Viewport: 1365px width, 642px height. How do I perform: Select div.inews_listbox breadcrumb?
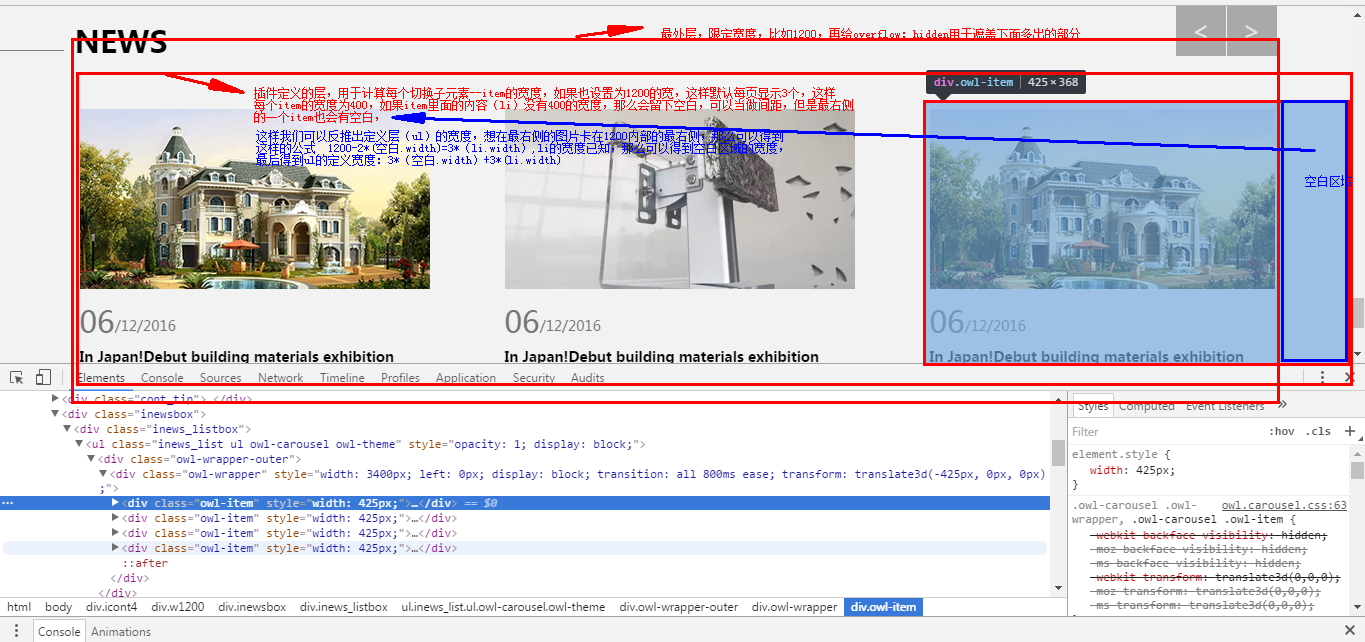tap(346, 607)
